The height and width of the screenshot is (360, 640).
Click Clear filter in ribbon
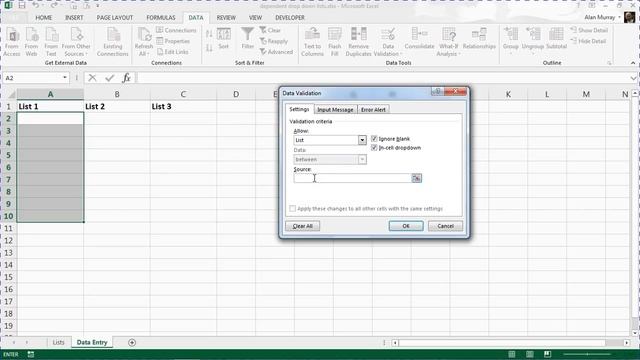click(270, 30)
